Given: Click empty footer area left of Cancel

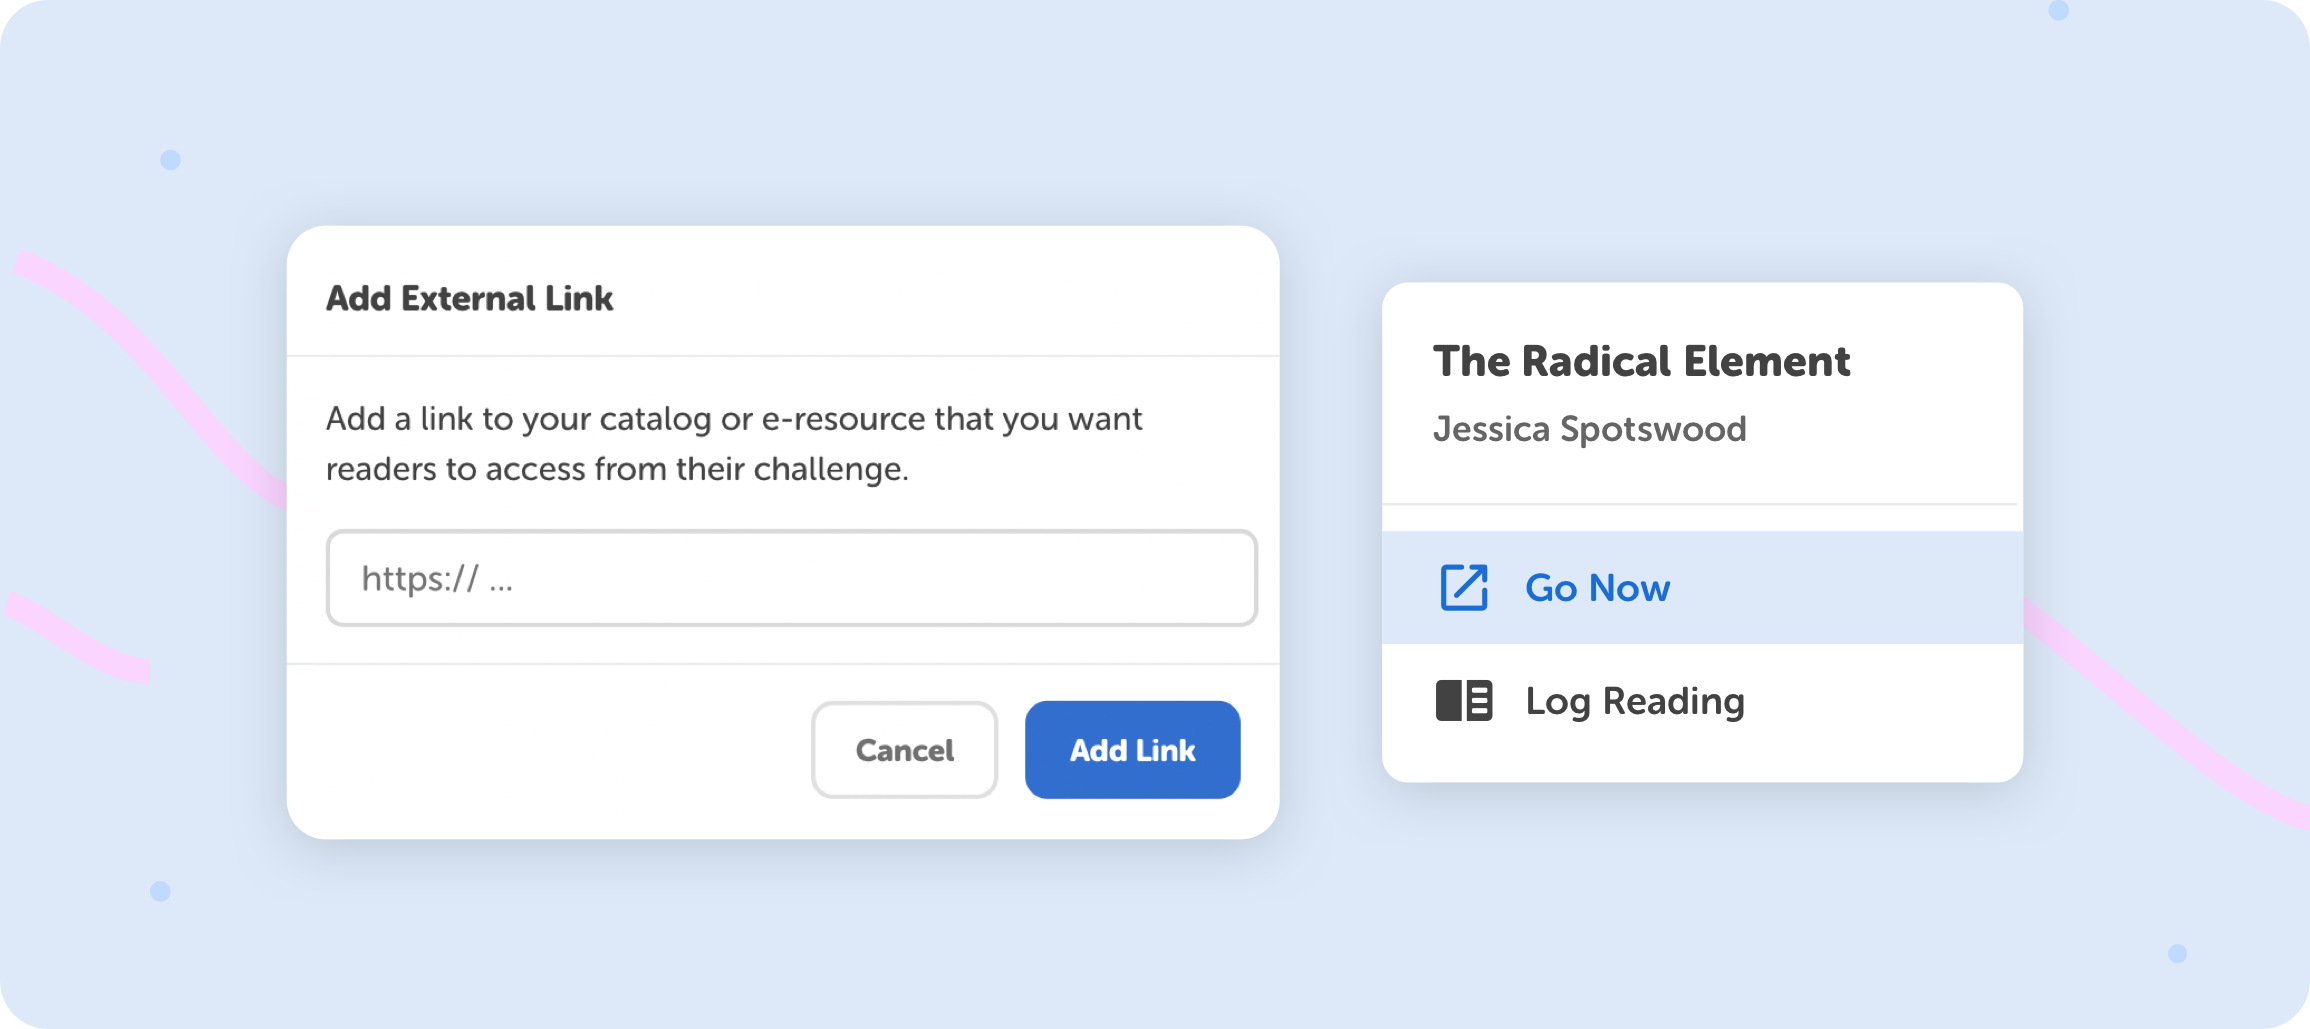Looking at the screenshot, I should pyautogui.click(x=550, y=750).
